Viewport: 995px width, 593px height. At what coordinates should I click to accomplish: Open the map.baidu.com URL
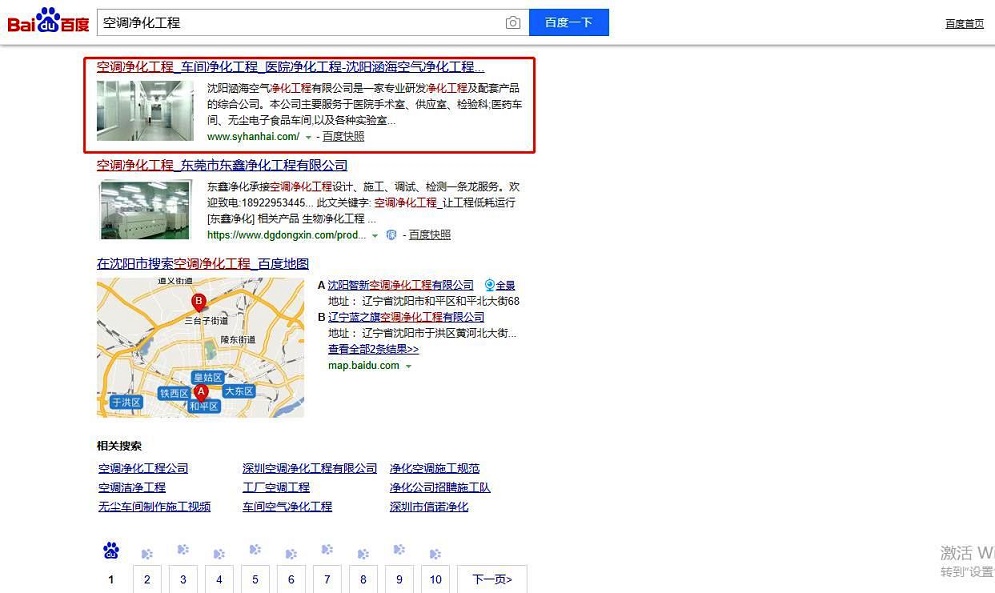point(364,366)
